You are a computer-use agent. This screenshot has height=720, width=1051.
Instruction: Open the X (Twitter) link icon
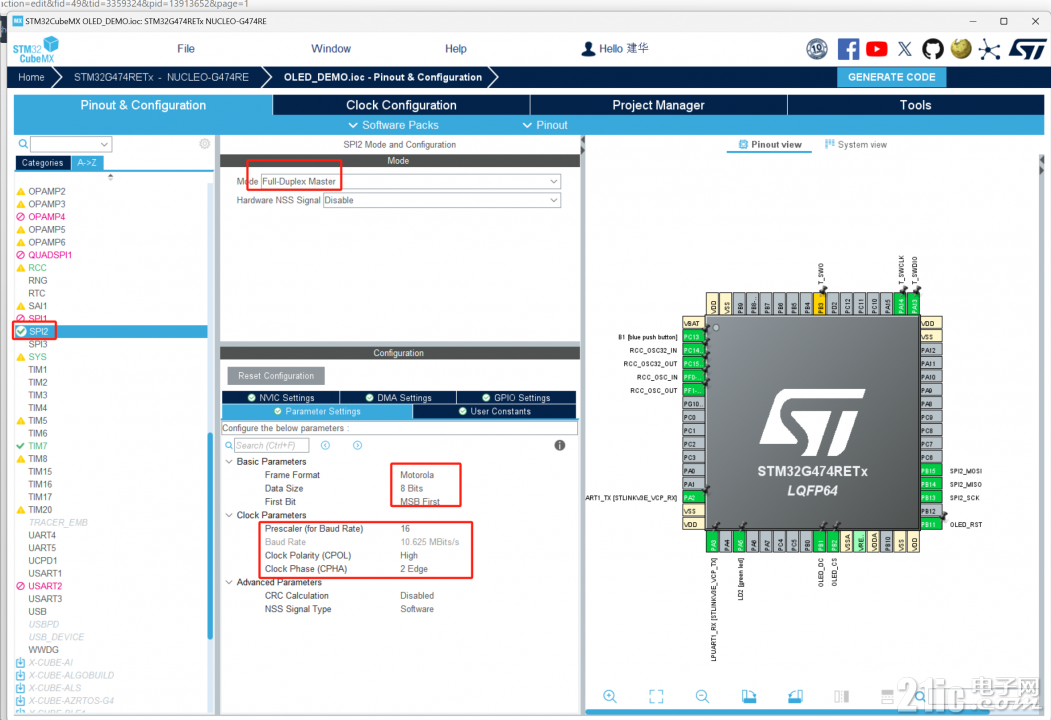click(905, 49)
